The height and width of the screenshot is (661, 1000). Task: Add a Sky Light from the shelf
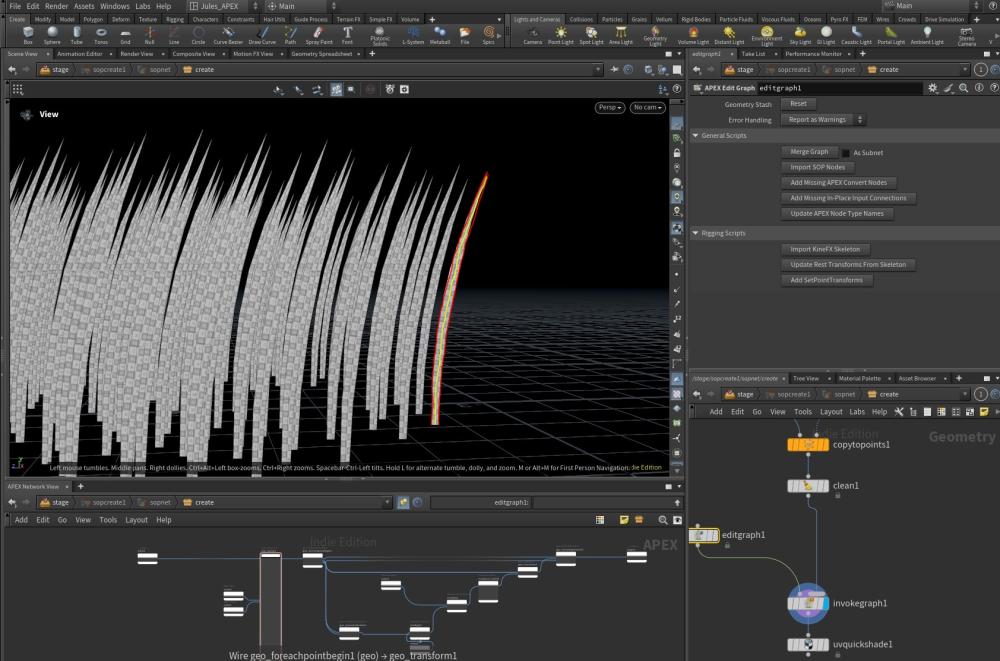click(x=800, y=35)
